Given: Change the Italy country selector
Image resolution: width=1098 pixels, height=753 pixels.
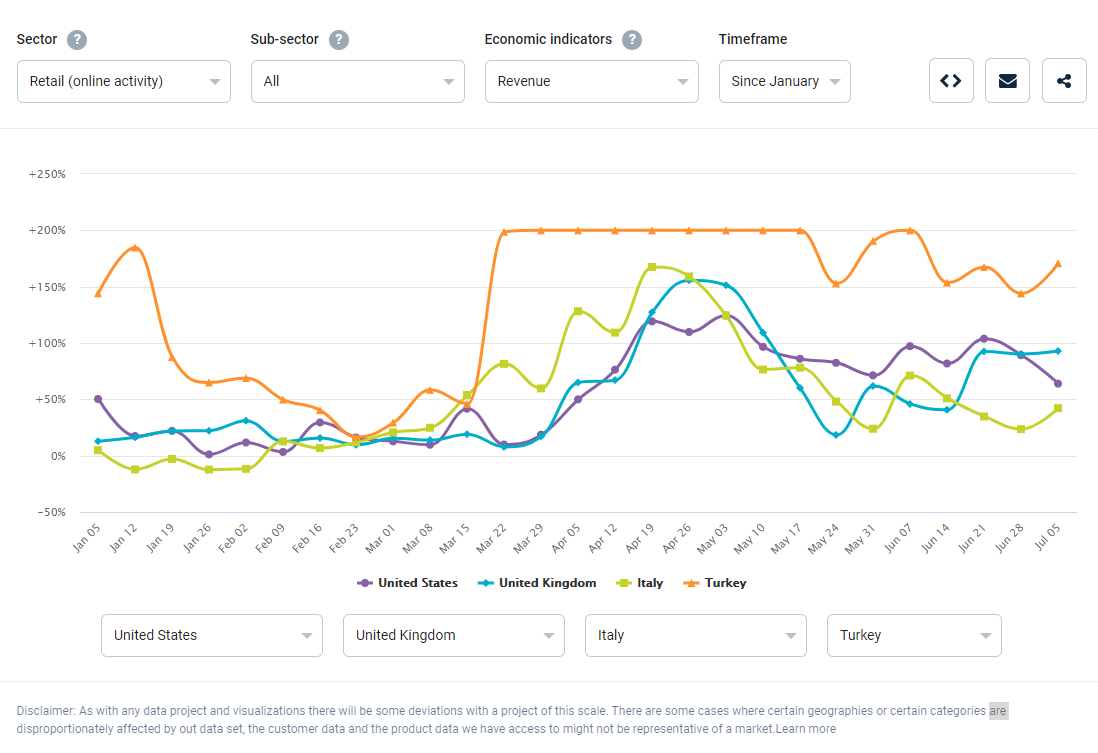Looking at the screenshot, I should tap(695, 635).
